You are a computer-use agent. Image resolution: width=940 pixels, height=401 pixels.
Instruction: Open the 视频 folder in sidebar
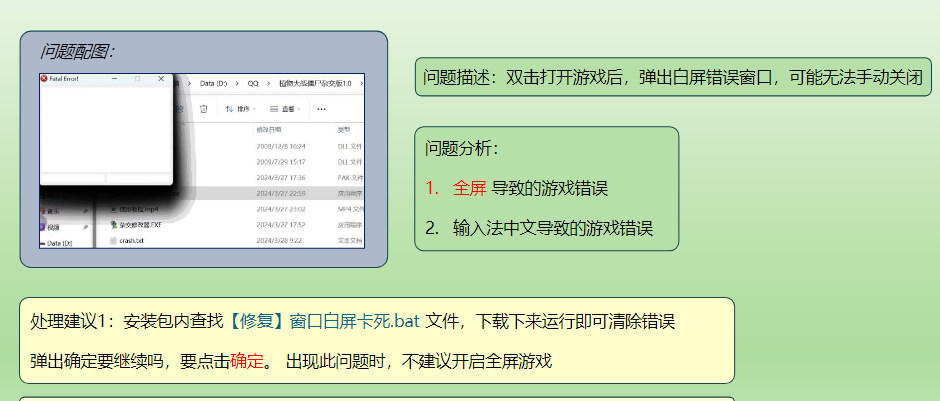52,227
